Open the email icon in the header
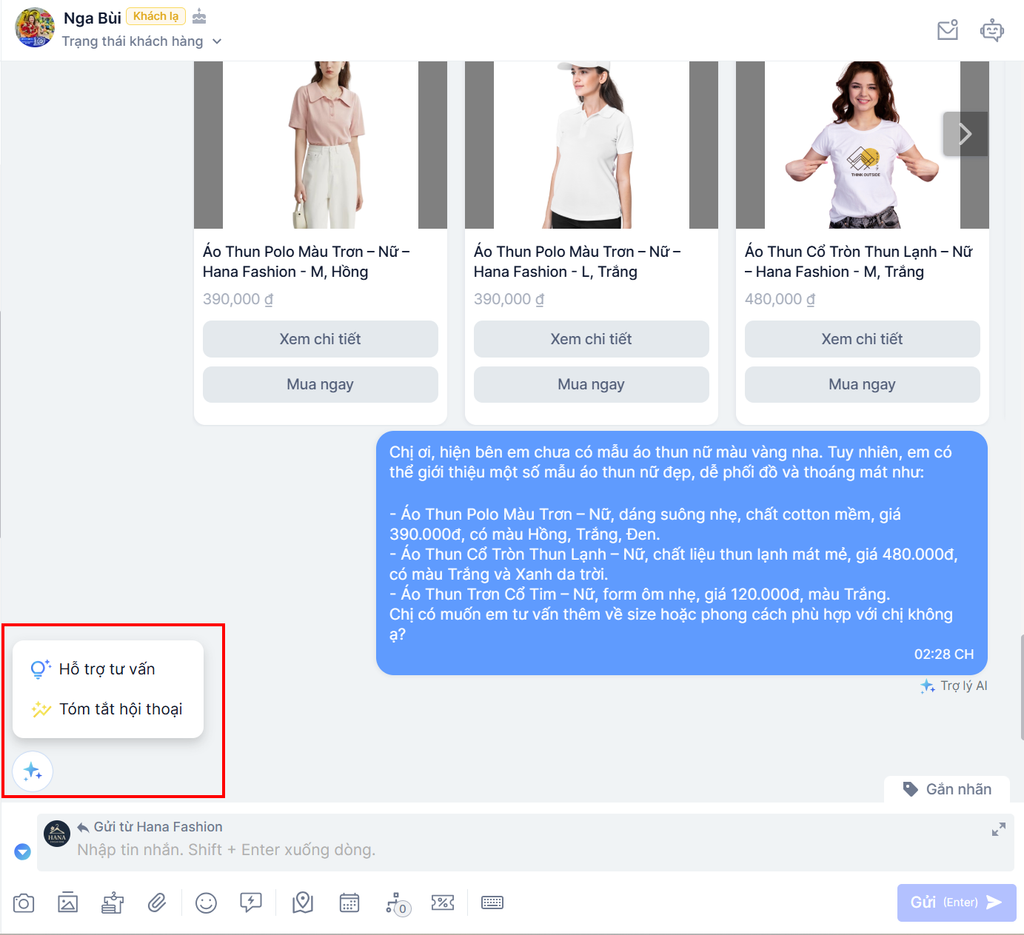 point(945,30)
